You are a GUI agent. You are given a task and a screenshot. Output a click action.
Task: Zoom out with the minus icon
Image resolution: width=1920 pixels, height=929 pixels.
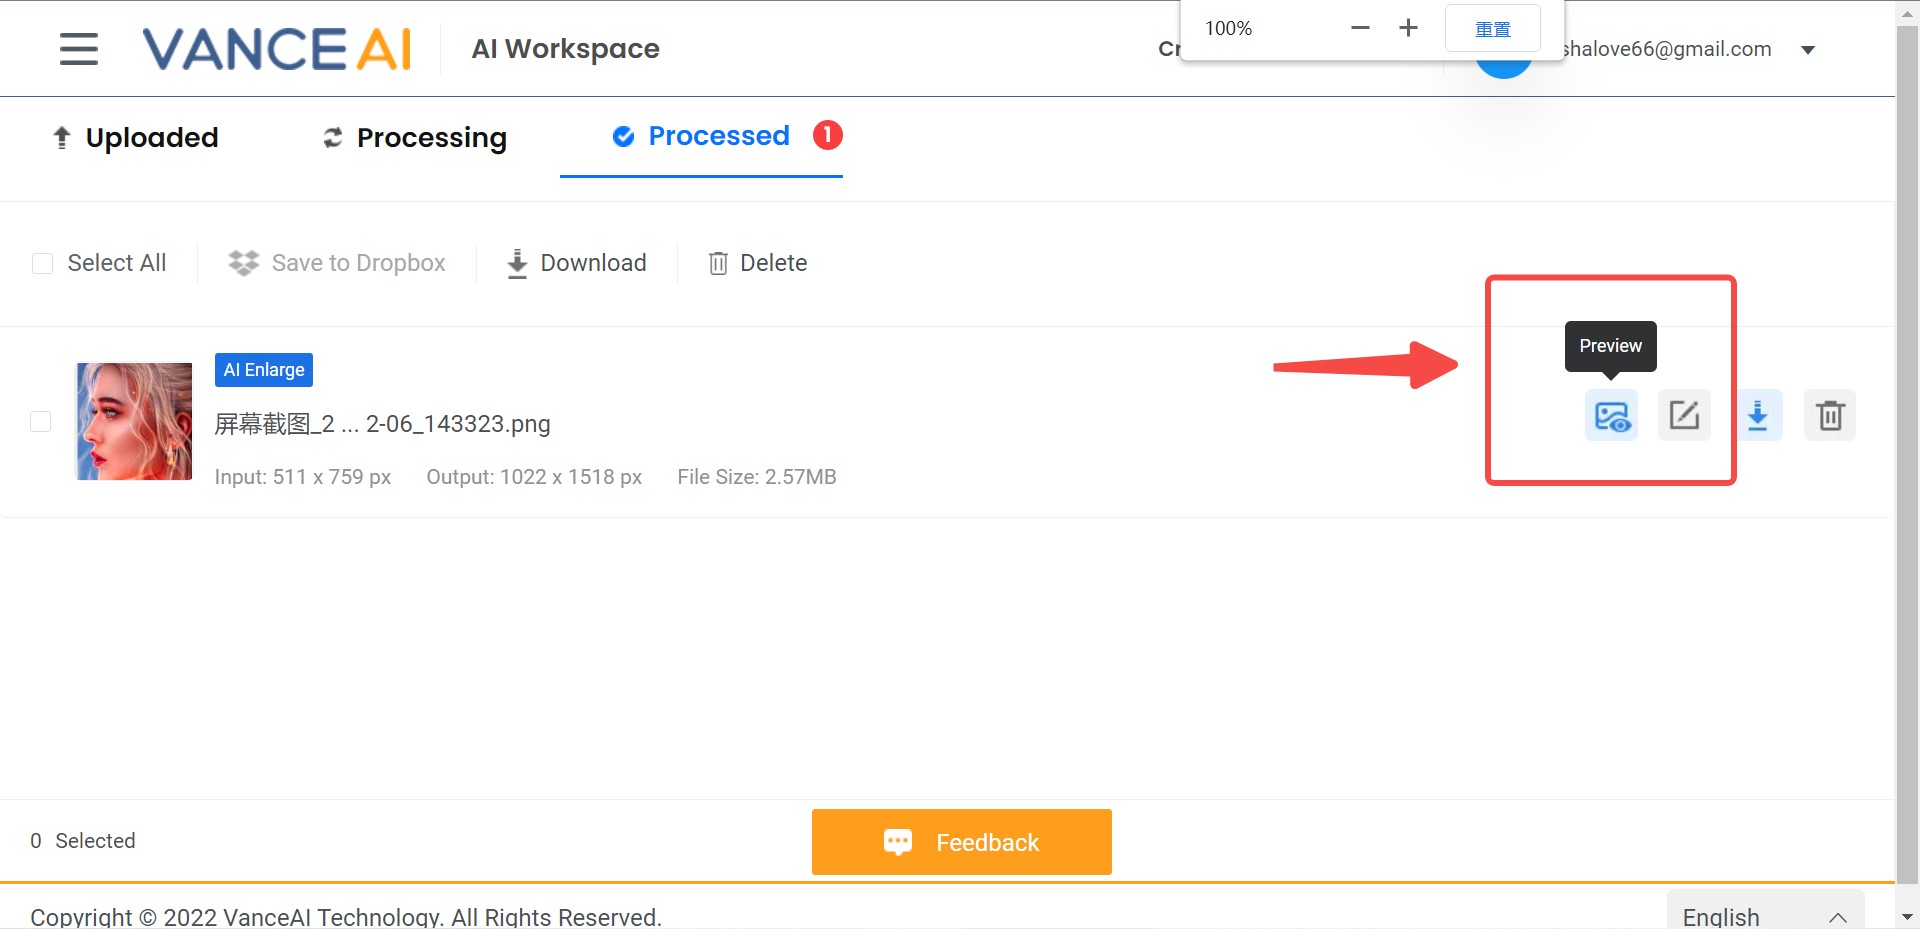pos(1360,28)
